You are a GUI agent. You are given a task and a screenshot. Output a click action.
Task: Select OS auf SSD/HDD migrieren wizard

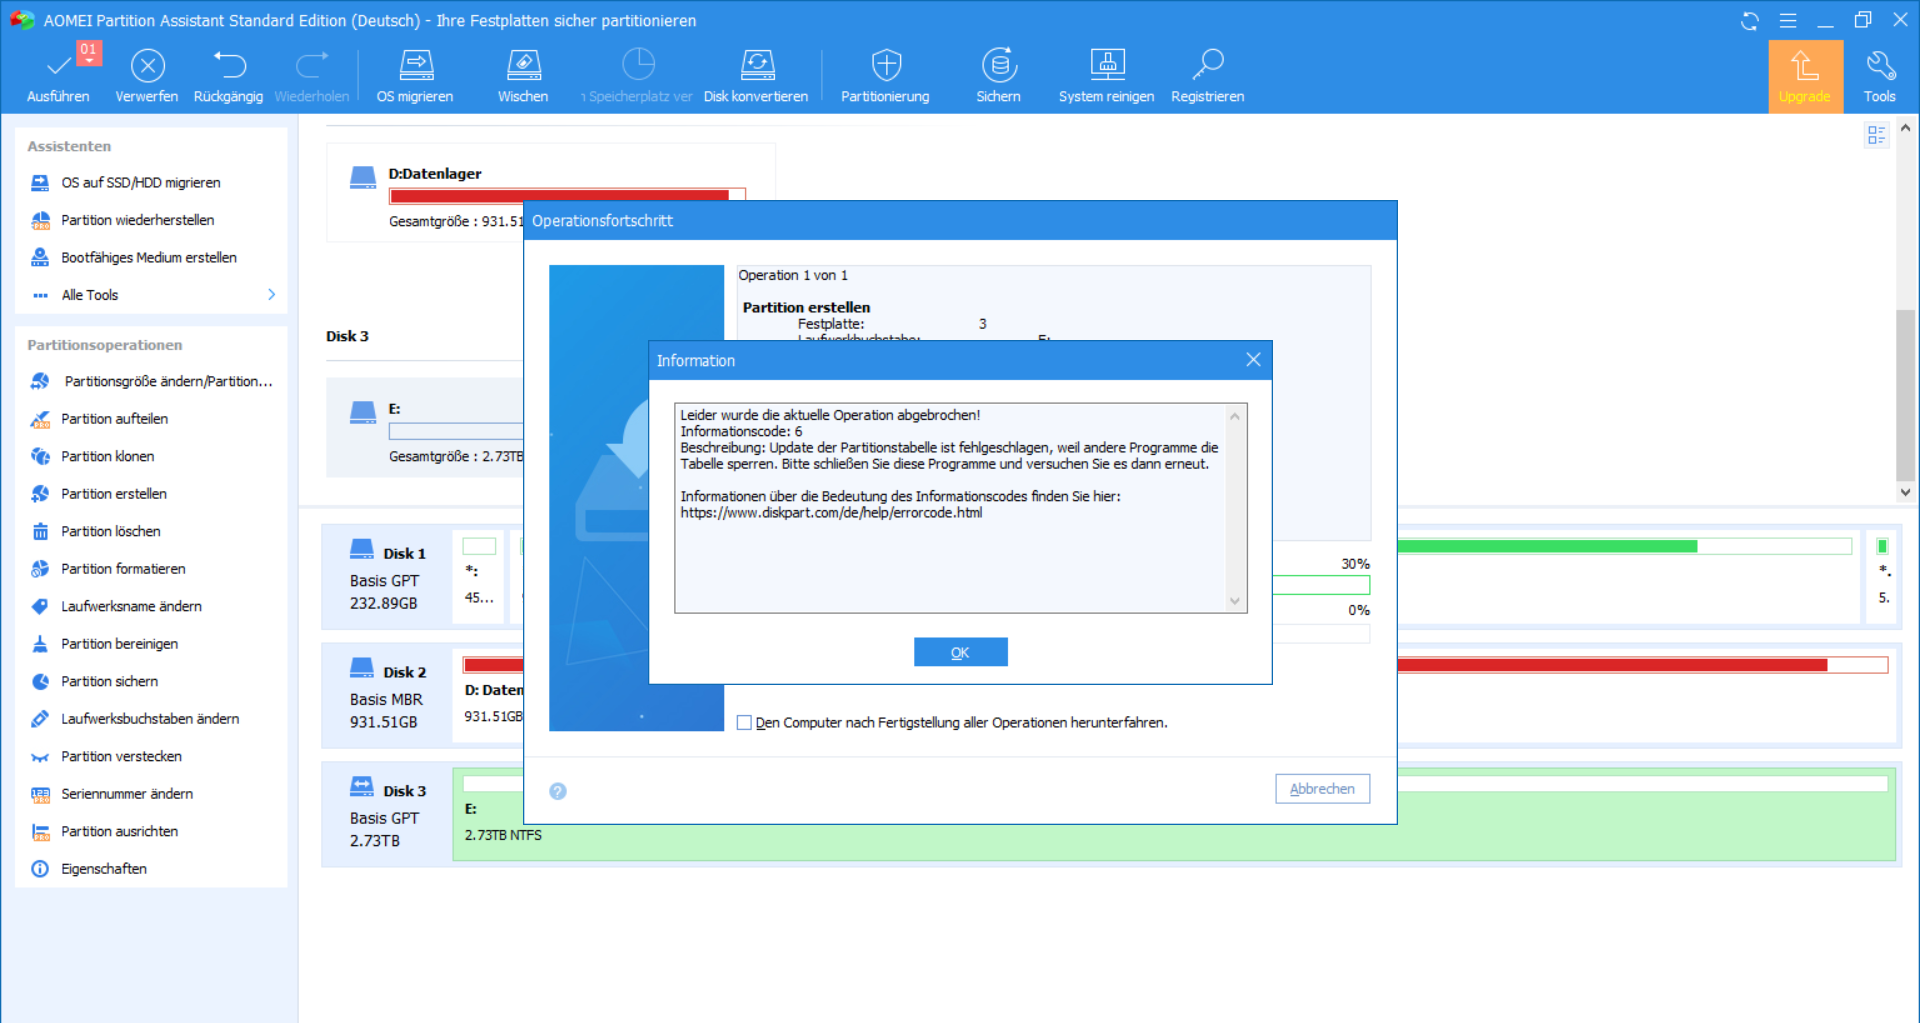coord(140,182)
